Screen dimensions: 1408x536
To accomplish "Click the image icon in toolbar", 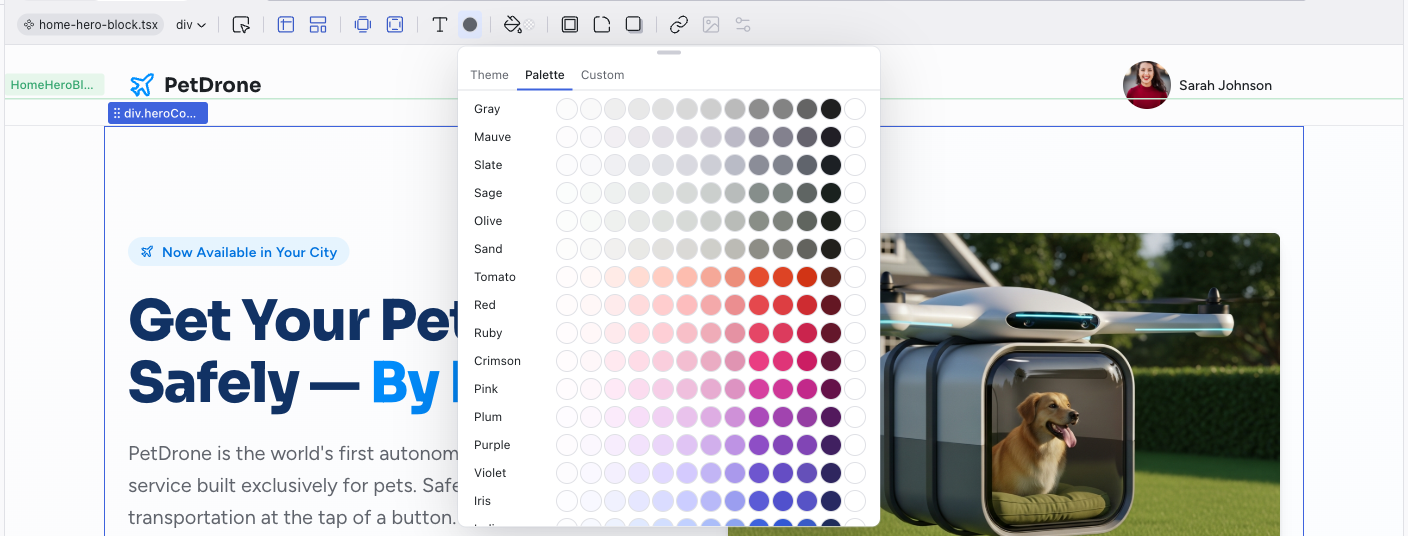I will coord(711,25).
